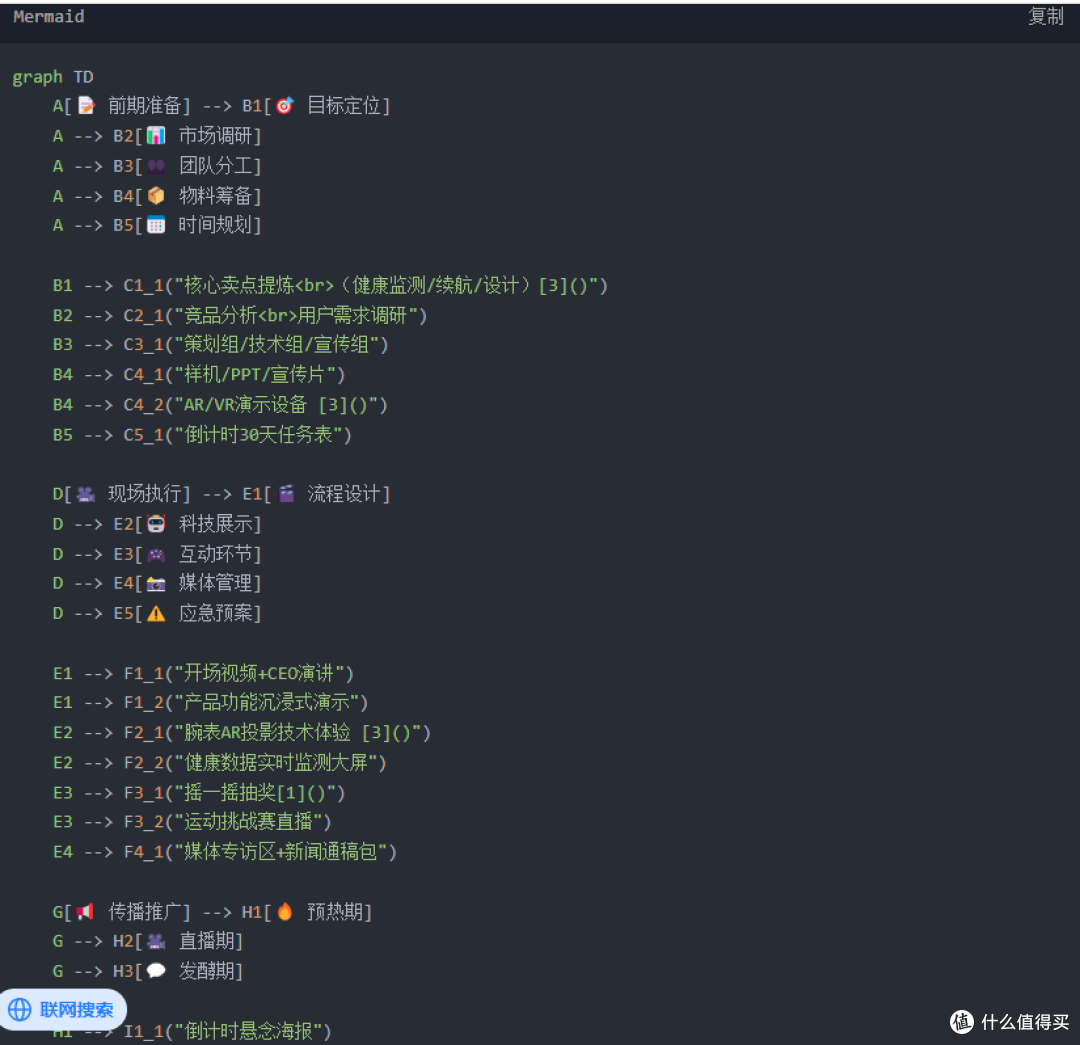Click the line 策划组/技术组/宣传组
The height and width of the screenshot is (1045, 1080).
(220, 344)
